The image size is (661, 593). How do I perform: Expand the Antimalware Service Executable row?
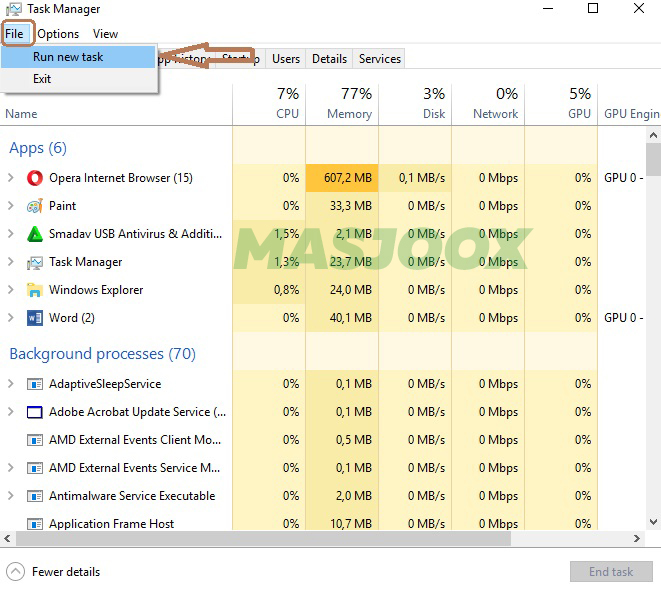pos(11,496)
